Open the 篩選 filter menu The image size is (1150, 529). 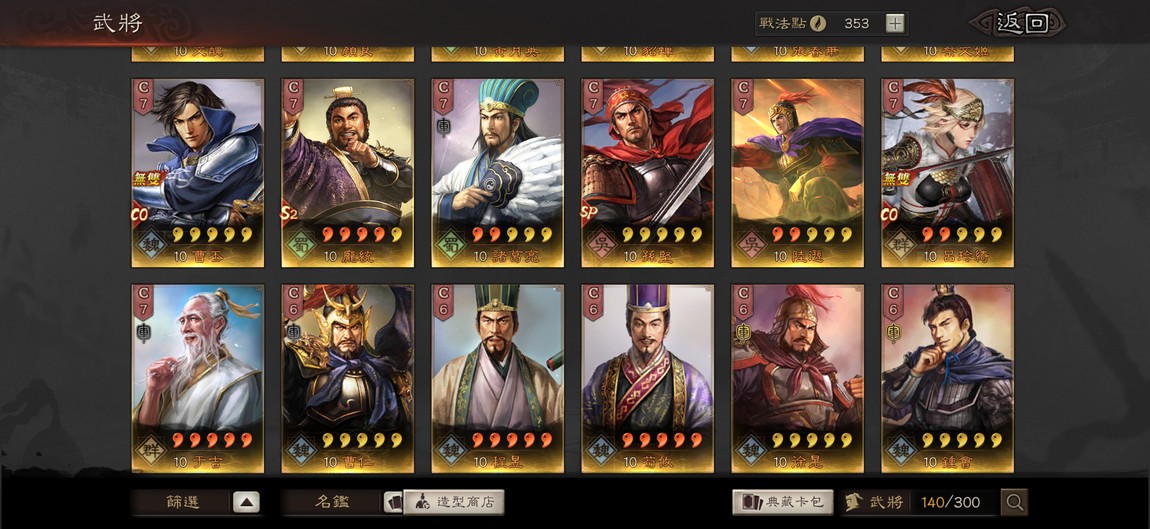pyautogui.click(x=182, y=503)
